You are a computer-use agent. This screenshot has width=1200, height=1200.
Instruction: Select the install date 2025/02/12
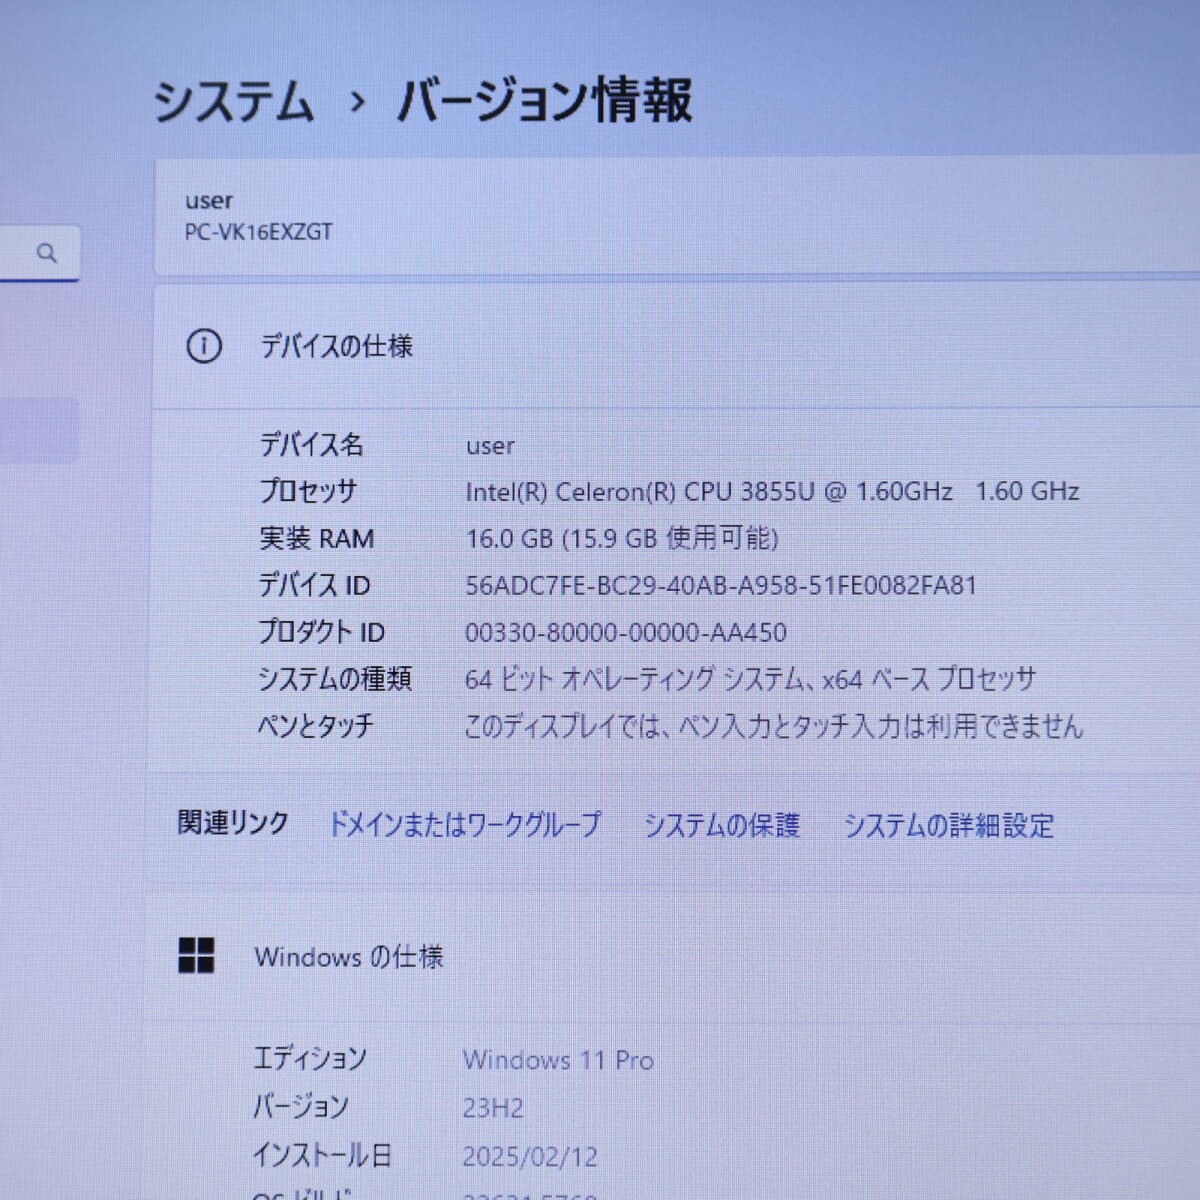pyautogui.click(x=530, y=1157)
